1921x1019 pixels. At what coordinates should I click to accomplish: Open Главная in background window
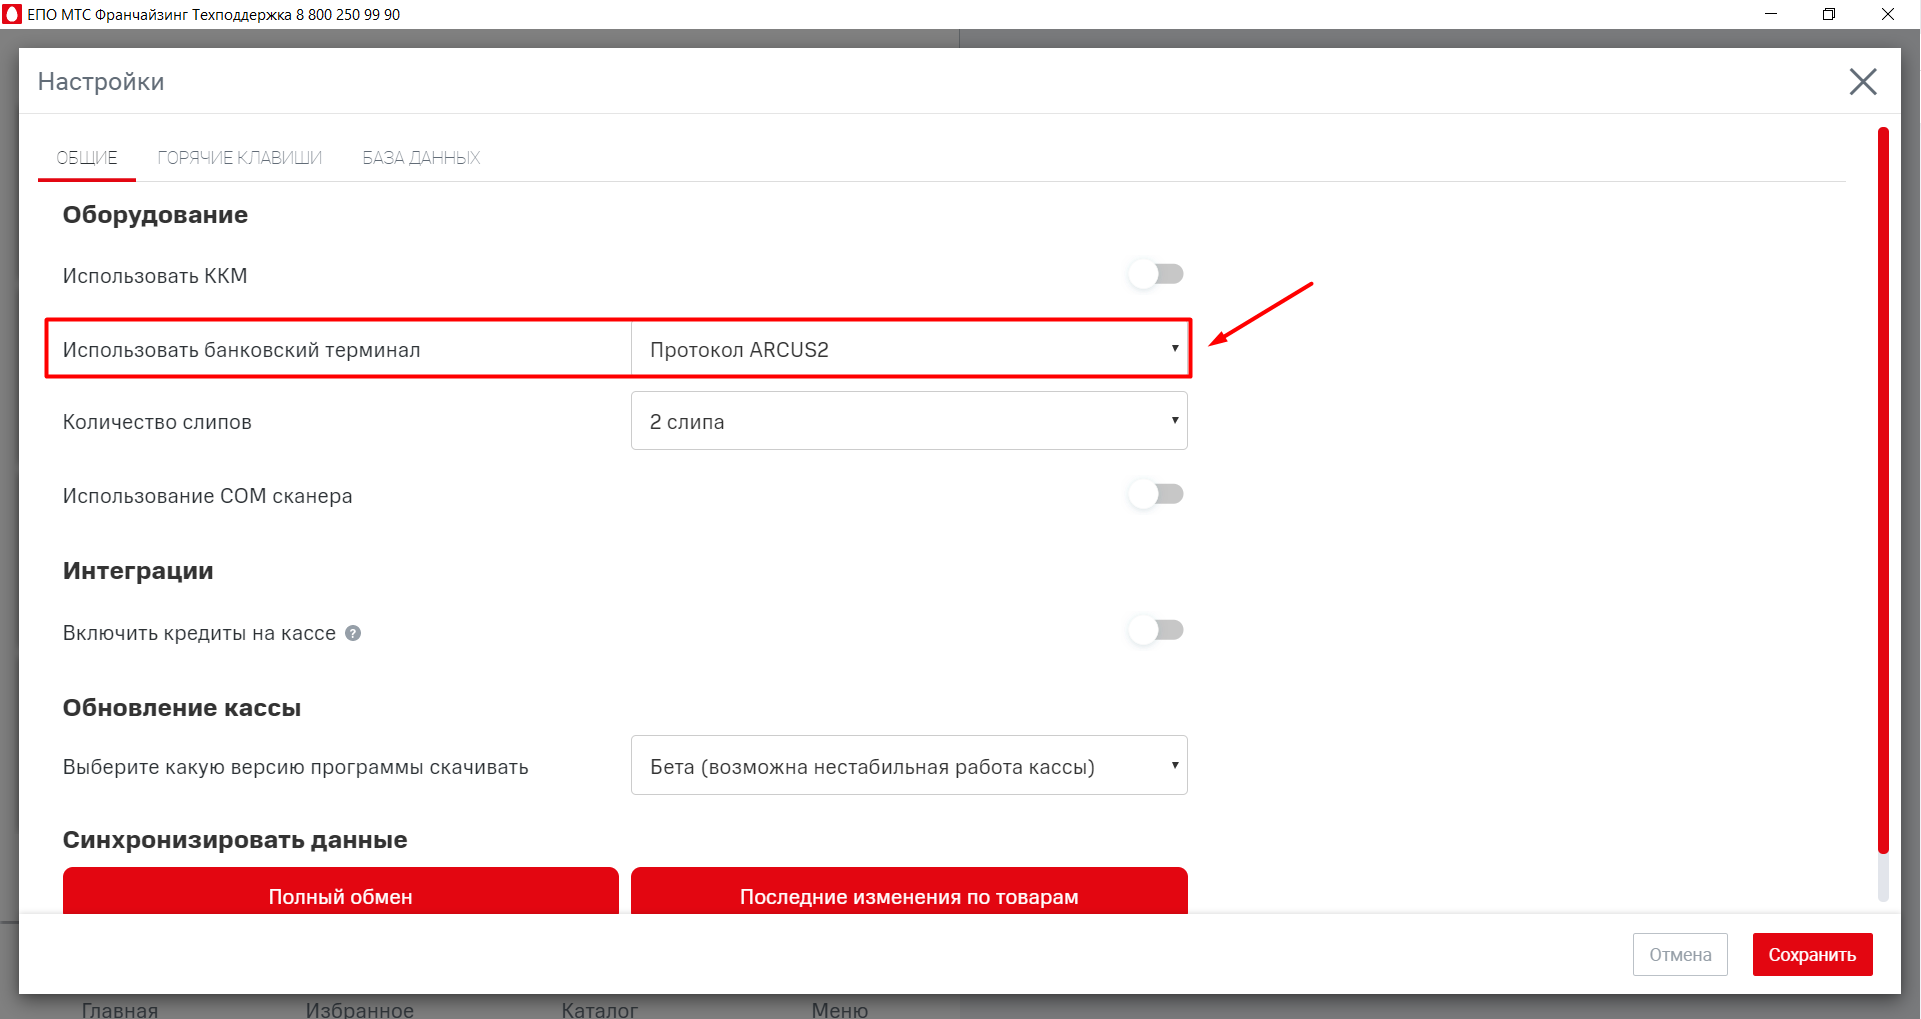coord(120,1009)
